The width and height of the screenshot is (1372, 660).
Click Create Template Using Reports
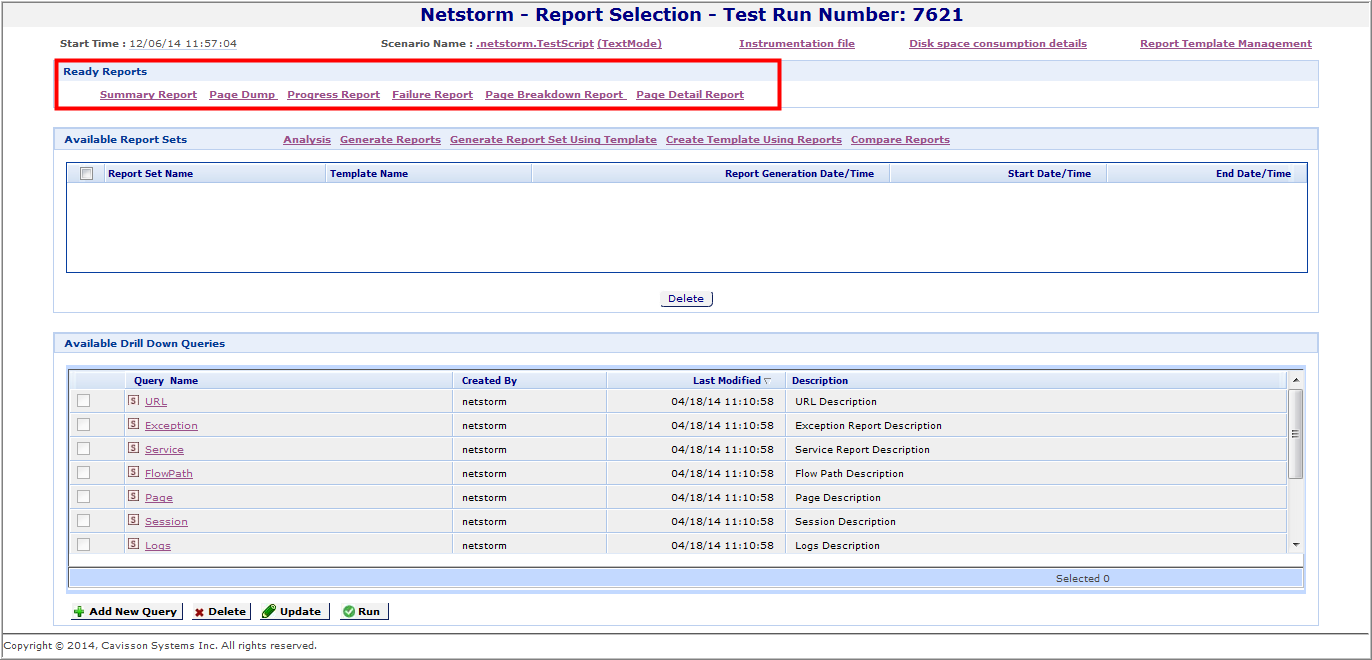click(754, 140)
